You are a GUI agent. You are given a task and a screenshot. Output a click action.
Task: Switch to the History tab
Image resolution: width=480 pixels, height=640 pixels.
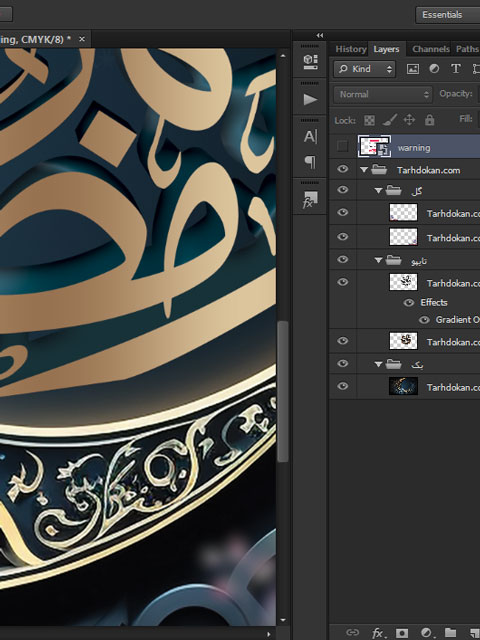pos(351,49)
